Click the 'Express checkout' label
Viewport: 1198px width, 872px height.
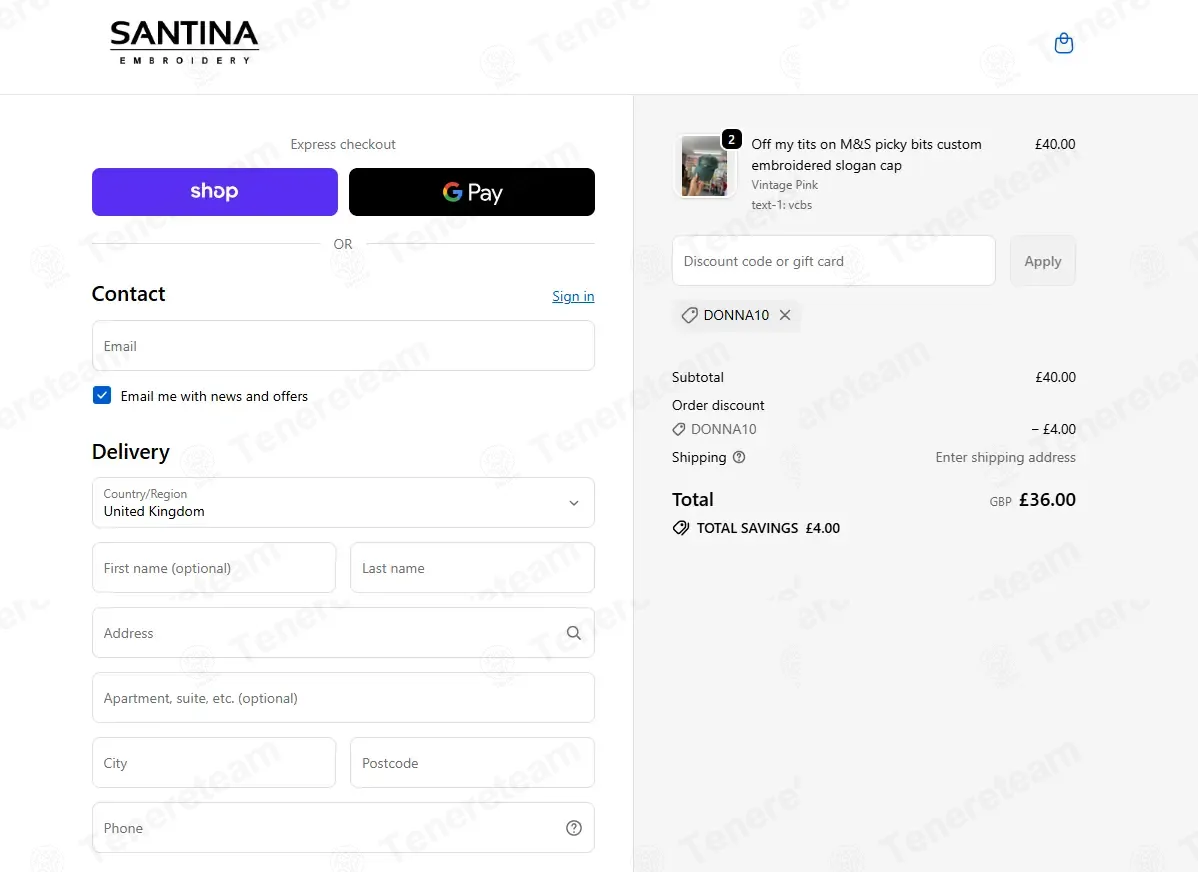coord(343,144)
